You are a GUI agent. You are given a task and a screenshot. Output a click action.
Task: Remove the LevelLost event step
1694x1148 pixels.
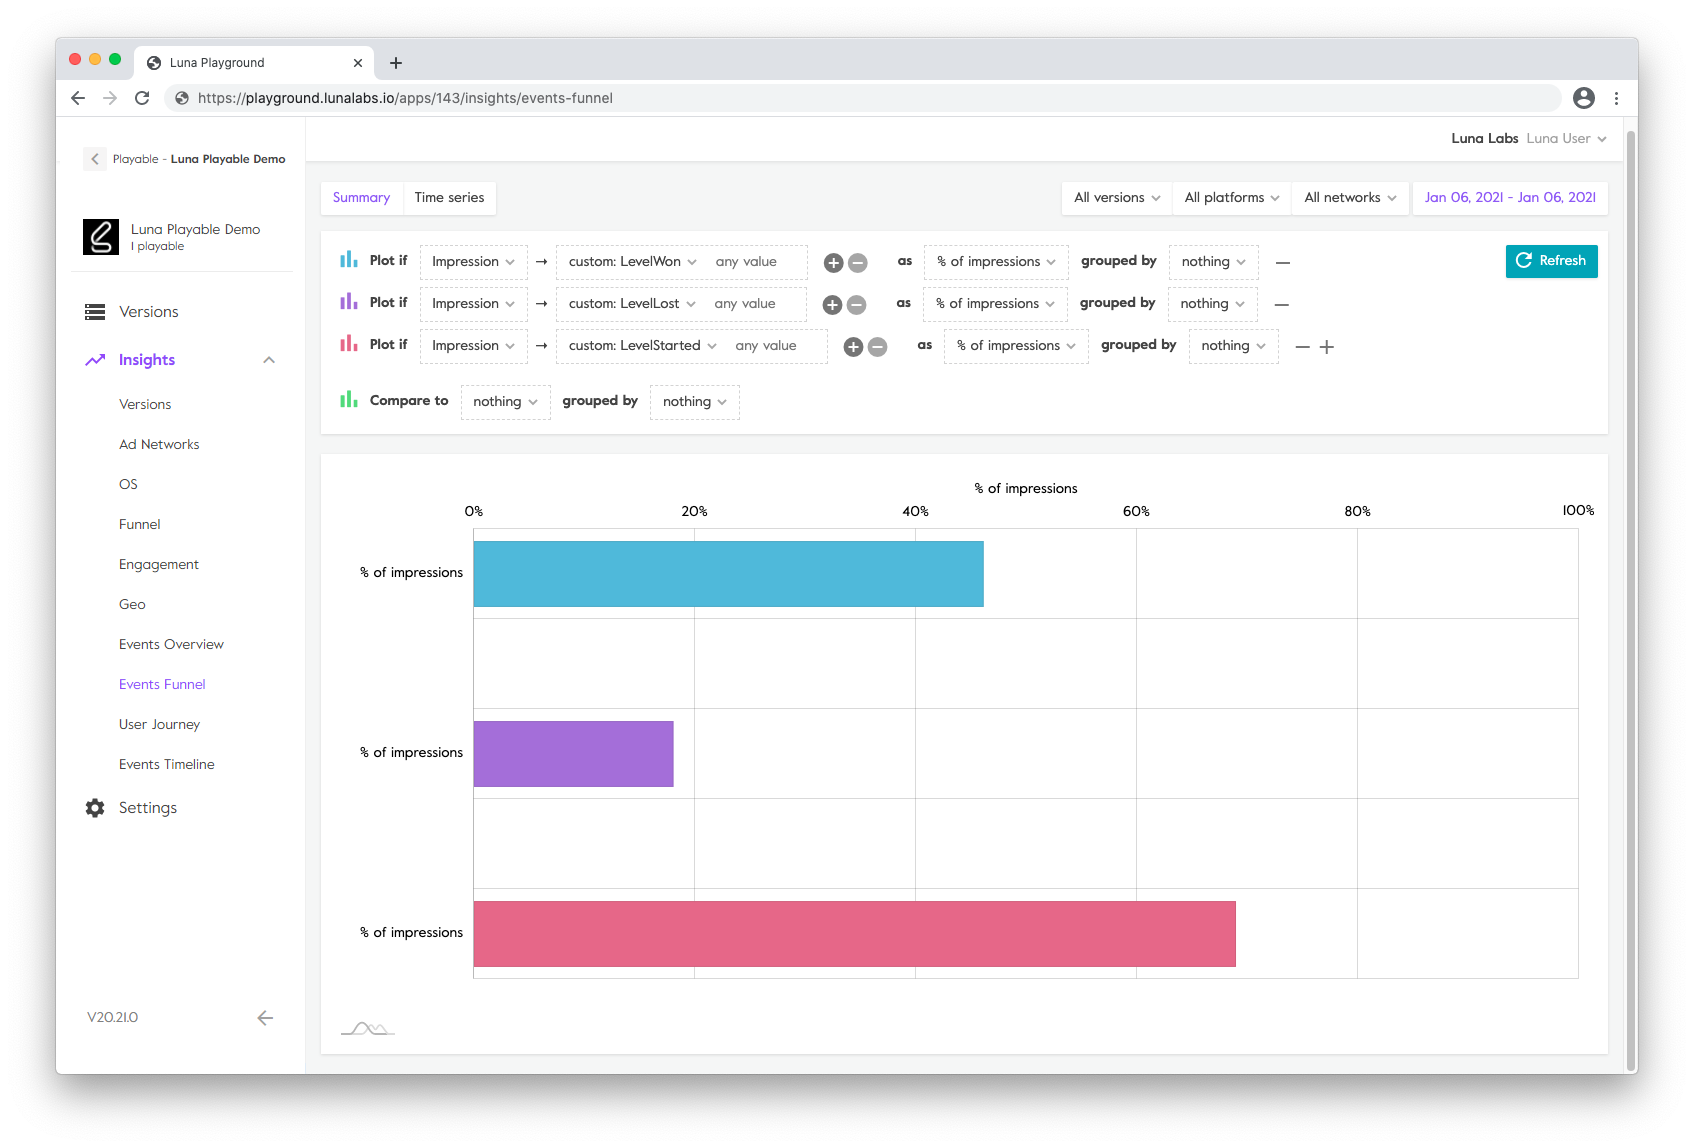point(856,305)
